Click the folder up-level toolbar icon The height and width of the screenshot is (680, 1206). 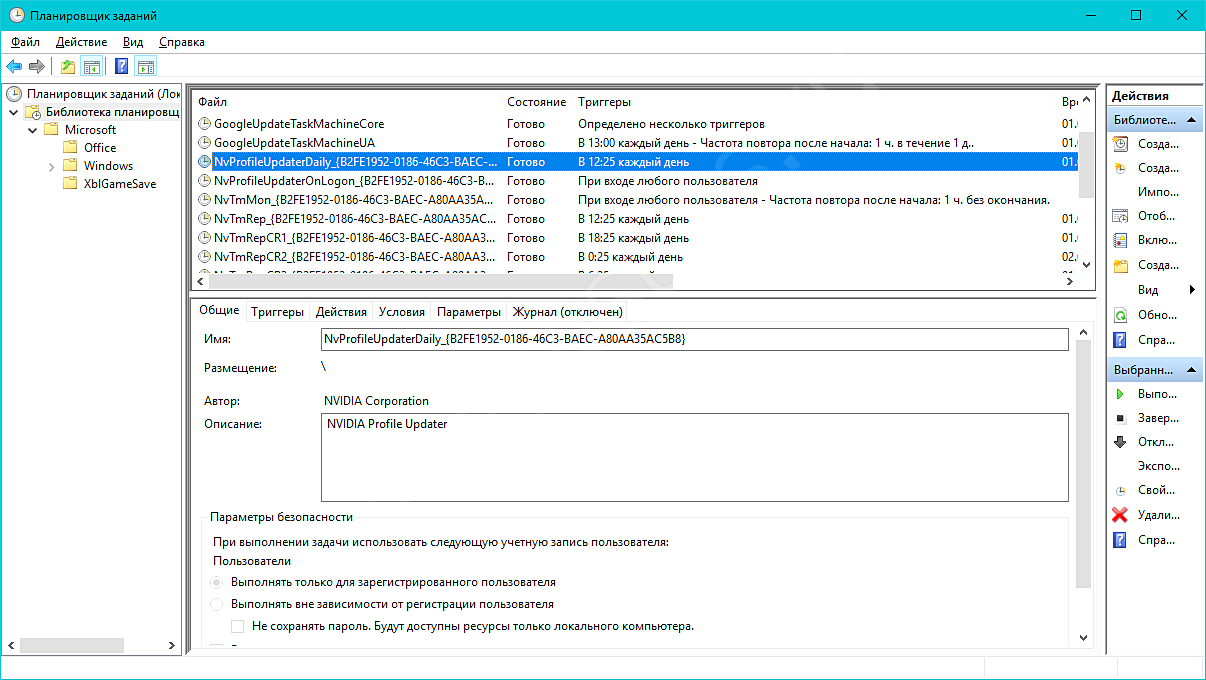pos(67,67)
